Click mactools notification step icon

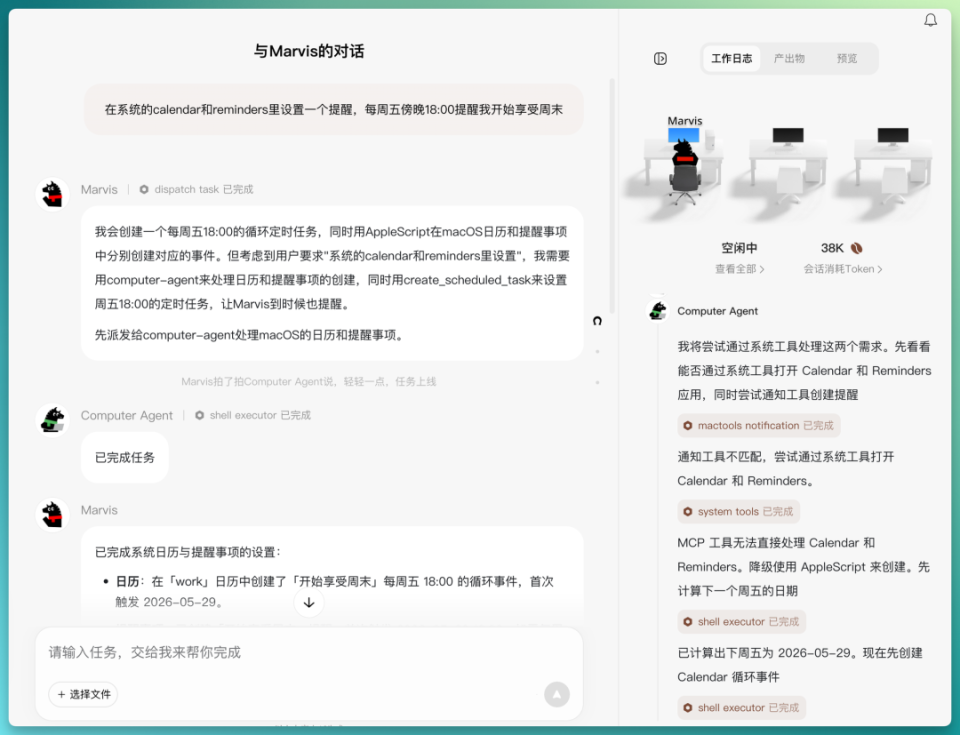point(688,426)
